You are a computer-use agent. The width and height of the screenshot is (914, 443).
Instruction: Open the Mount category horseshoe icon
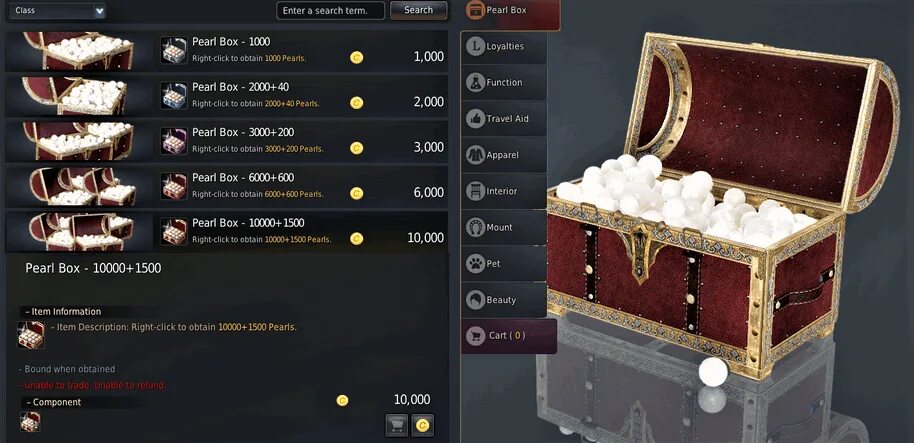(476, 227)
